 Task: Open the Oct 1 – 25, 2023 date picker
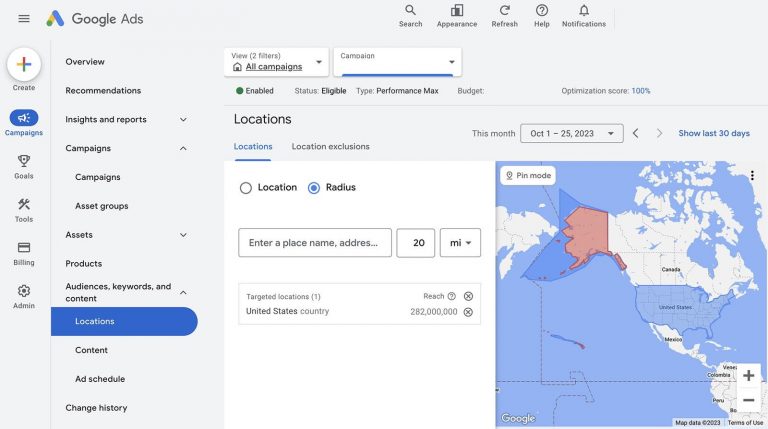pyautogui.click(x=572, y=133)
